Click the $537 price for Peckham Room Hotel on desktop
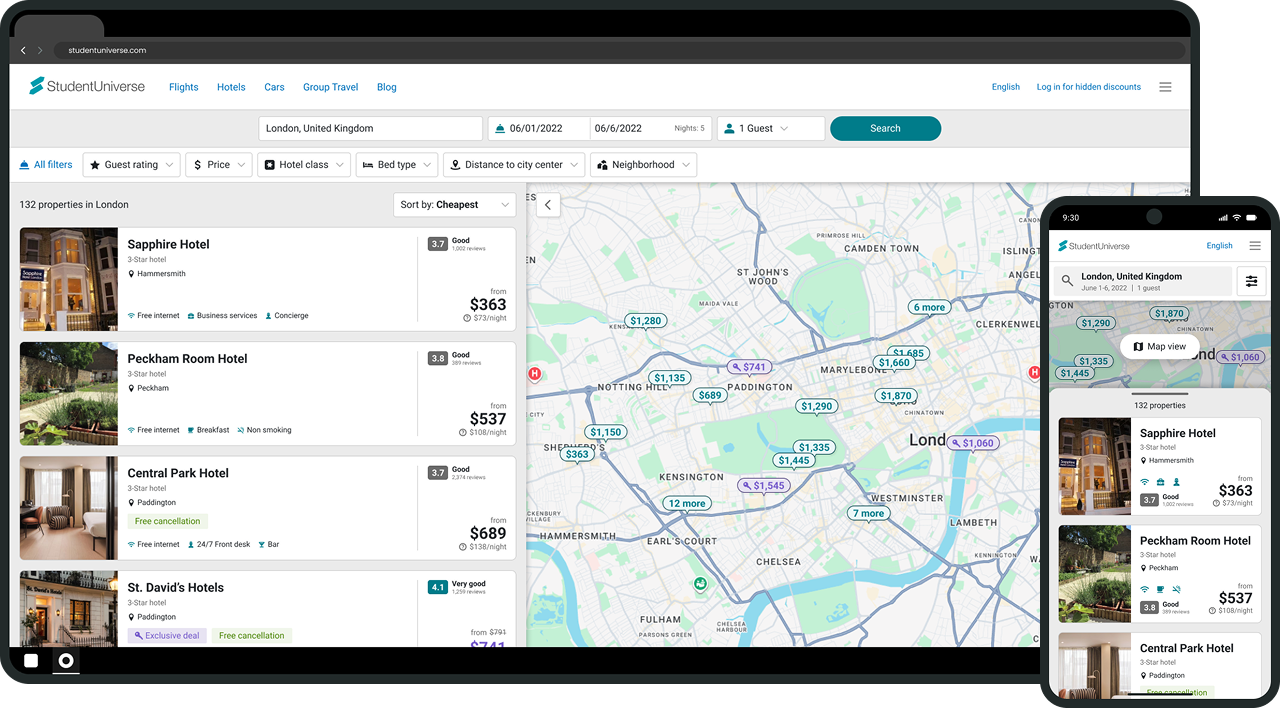Viewport: 1280px width, 708px height. pyautogui.click(x=488, y=419)
